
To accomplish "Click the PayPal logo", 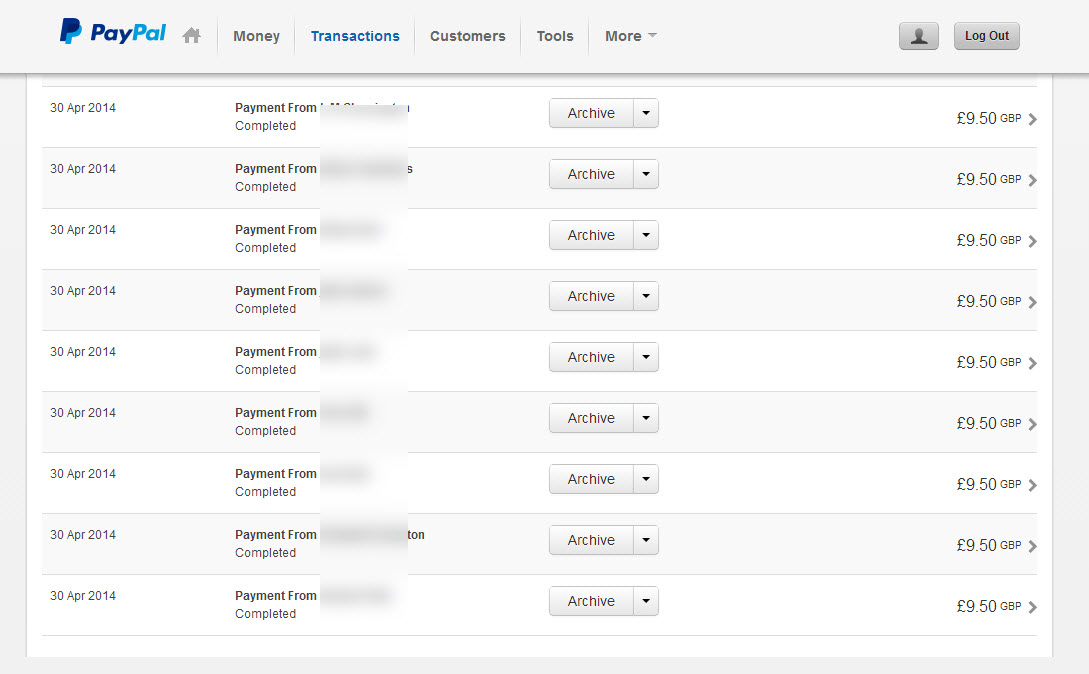I will click(112, 33).
